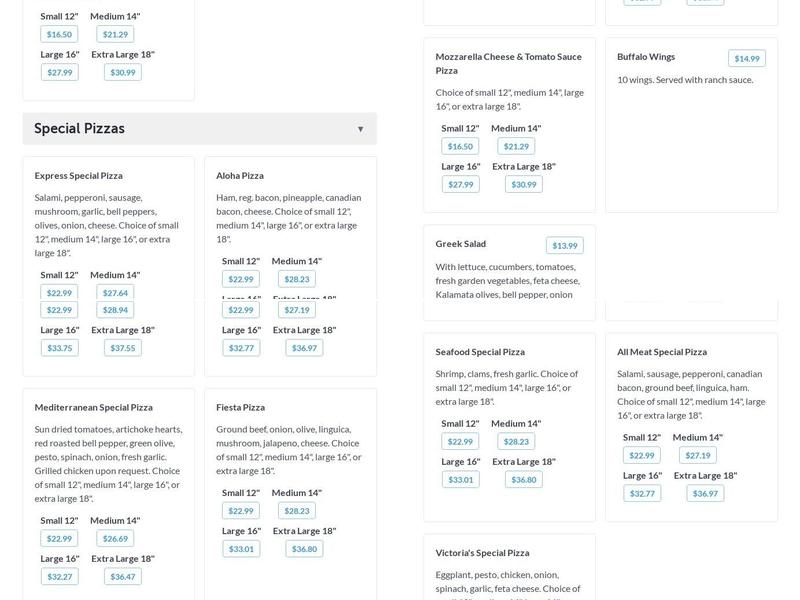Open the Victoria's Special Pizza item
Viewport: 800px width, 600px height.
click(482, 553)
